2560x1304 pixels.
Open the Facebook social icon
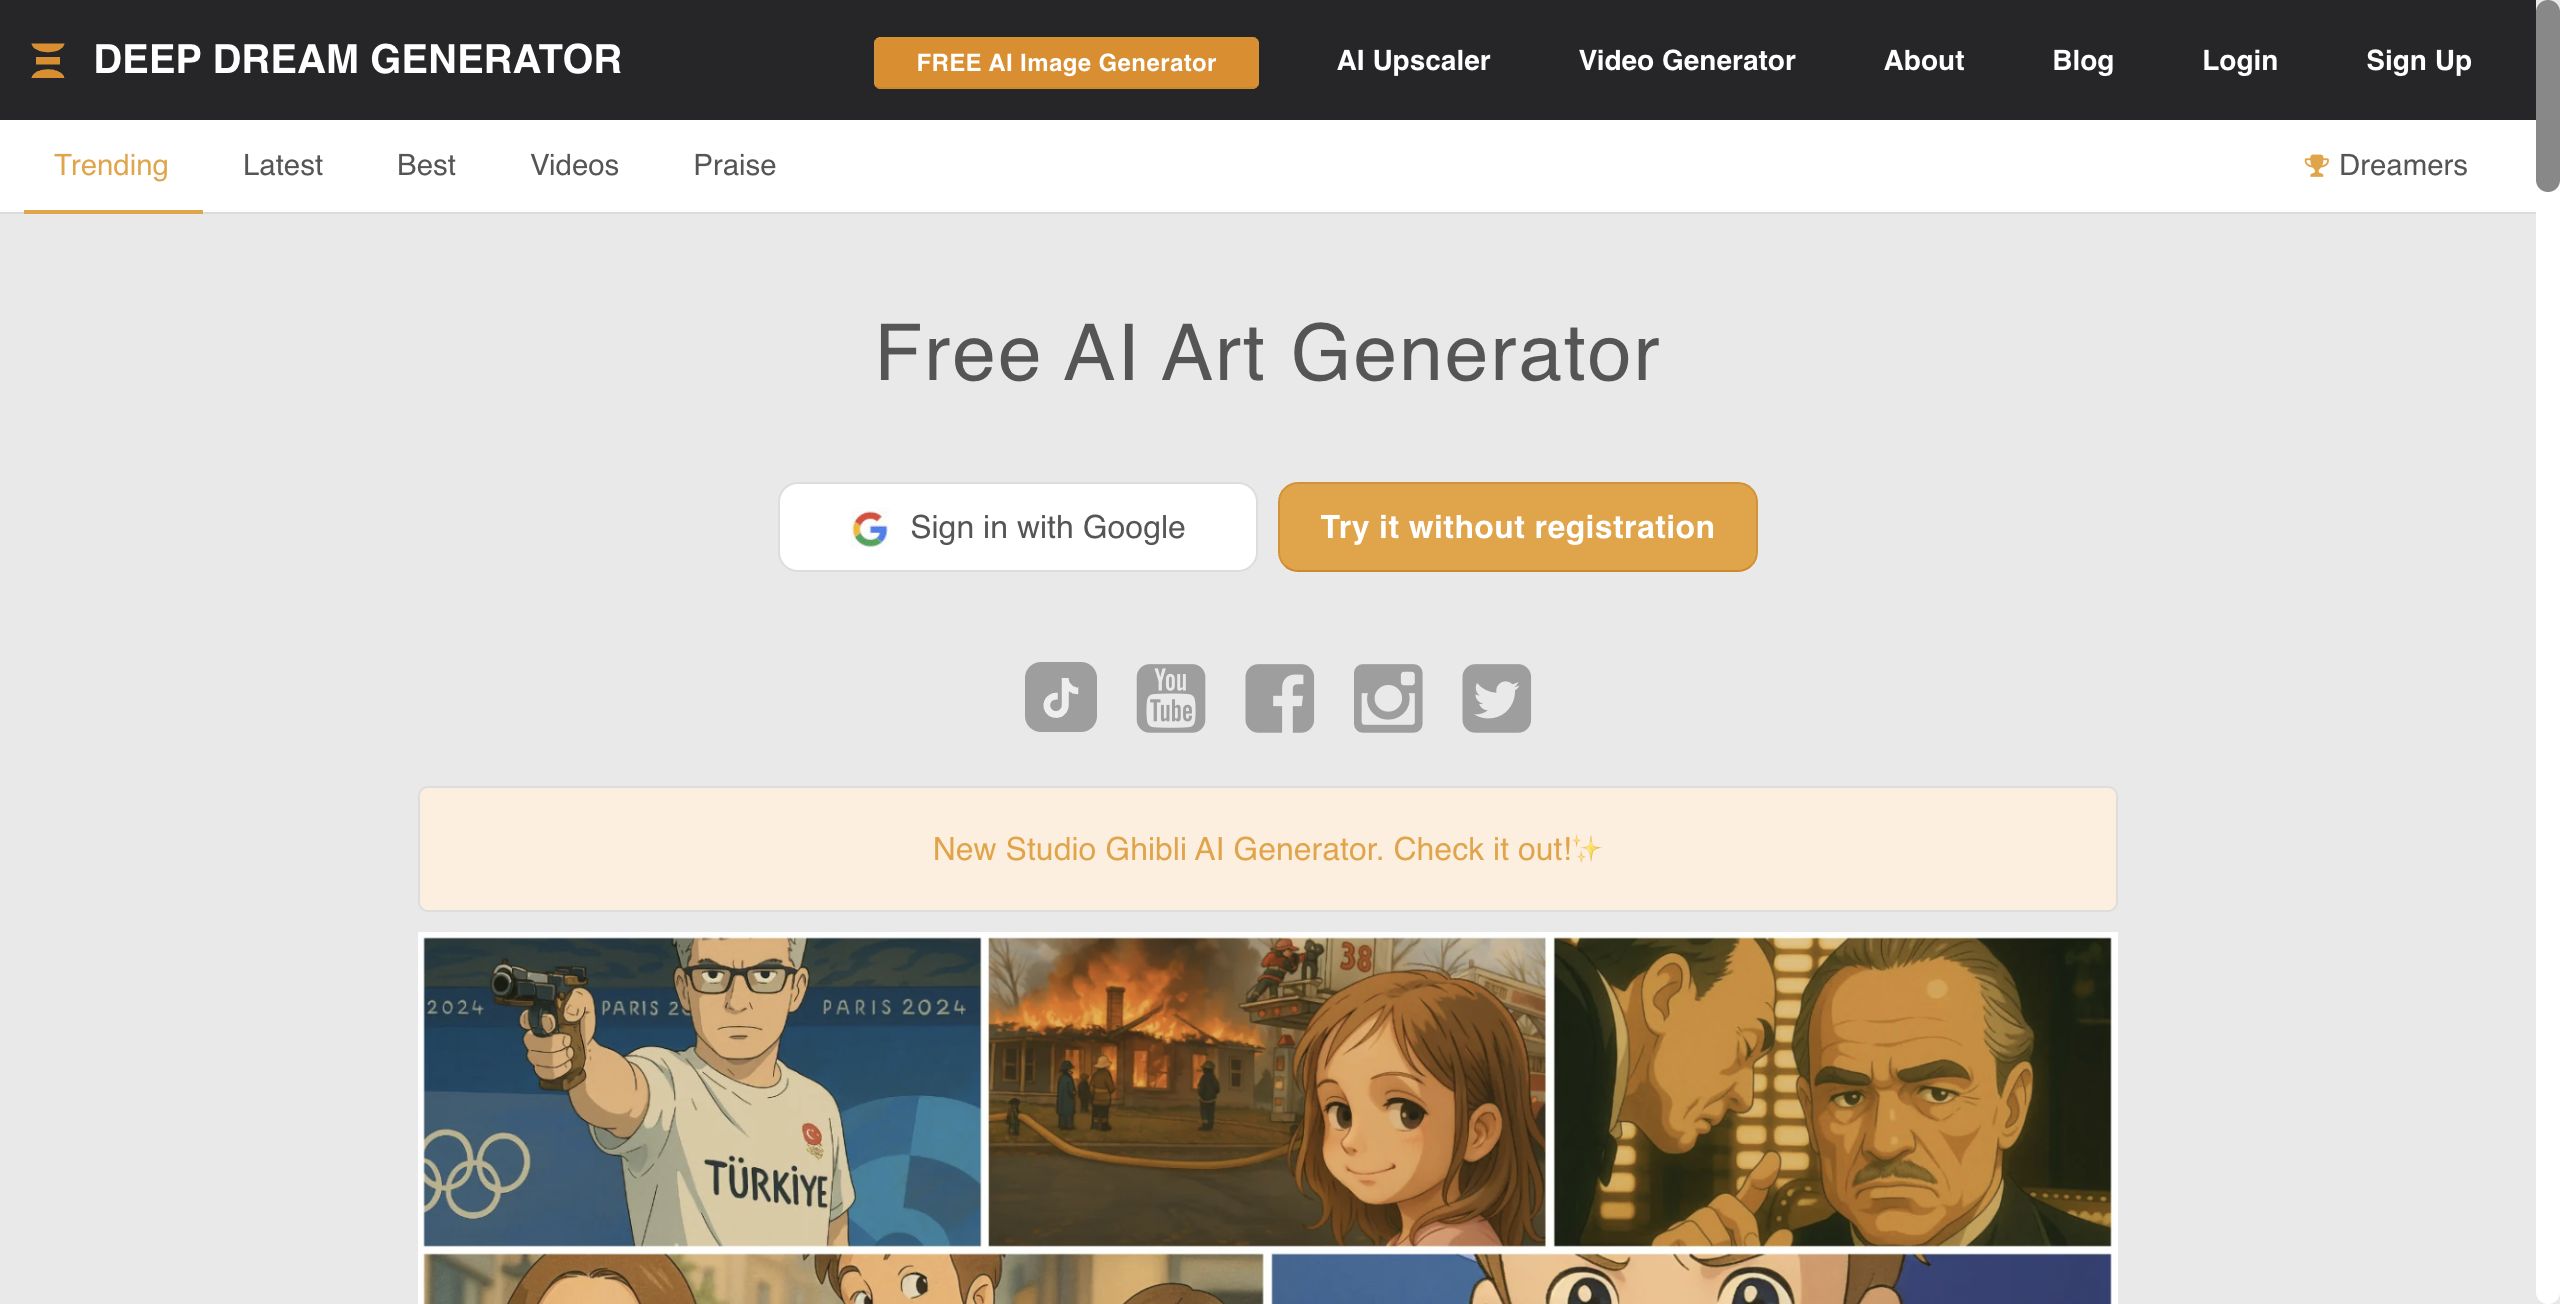pos(1279,697)
